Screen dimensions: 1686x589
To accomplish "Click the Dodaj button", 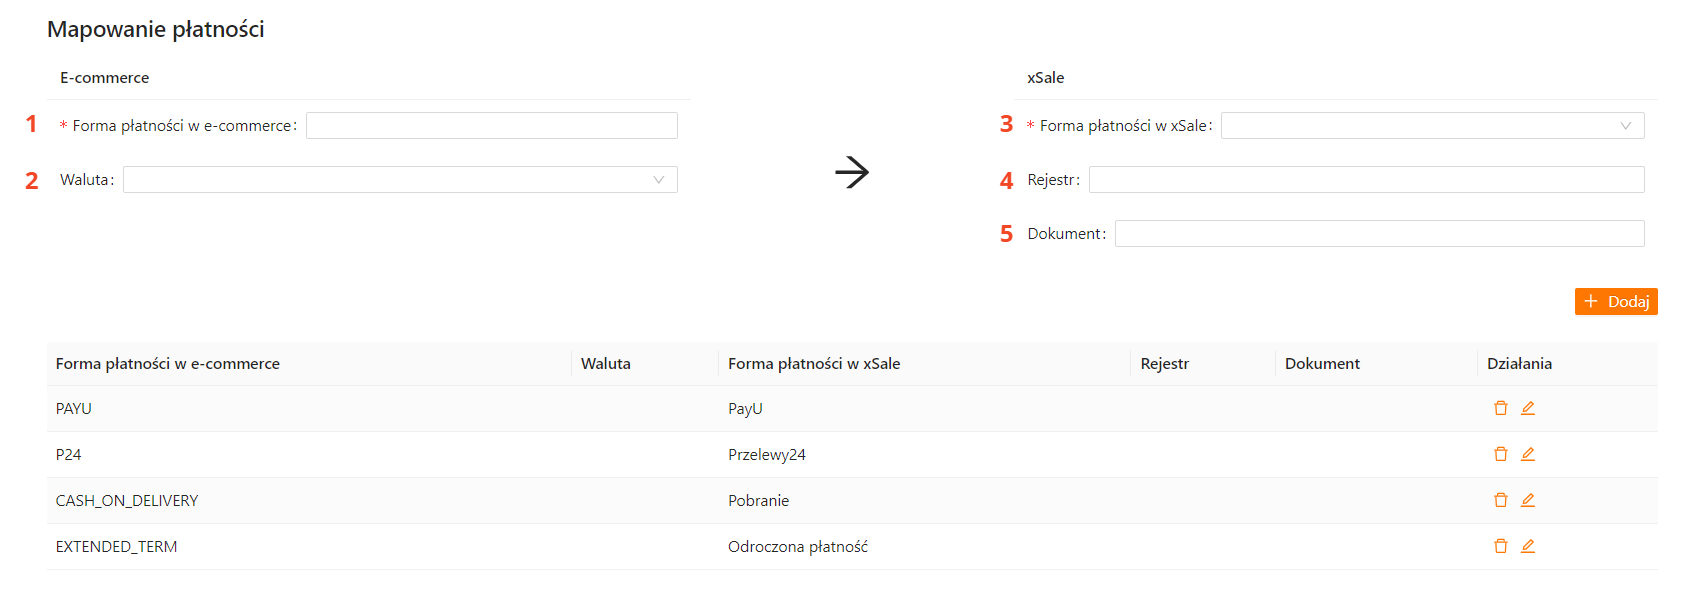I will coord(1616,302).
